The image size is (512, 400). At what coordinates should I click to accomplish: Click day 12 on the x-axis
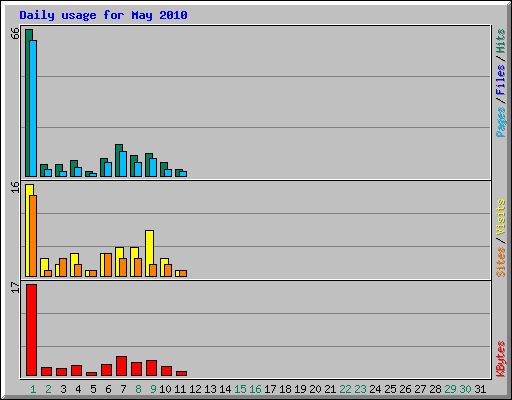tap(195, 389)
